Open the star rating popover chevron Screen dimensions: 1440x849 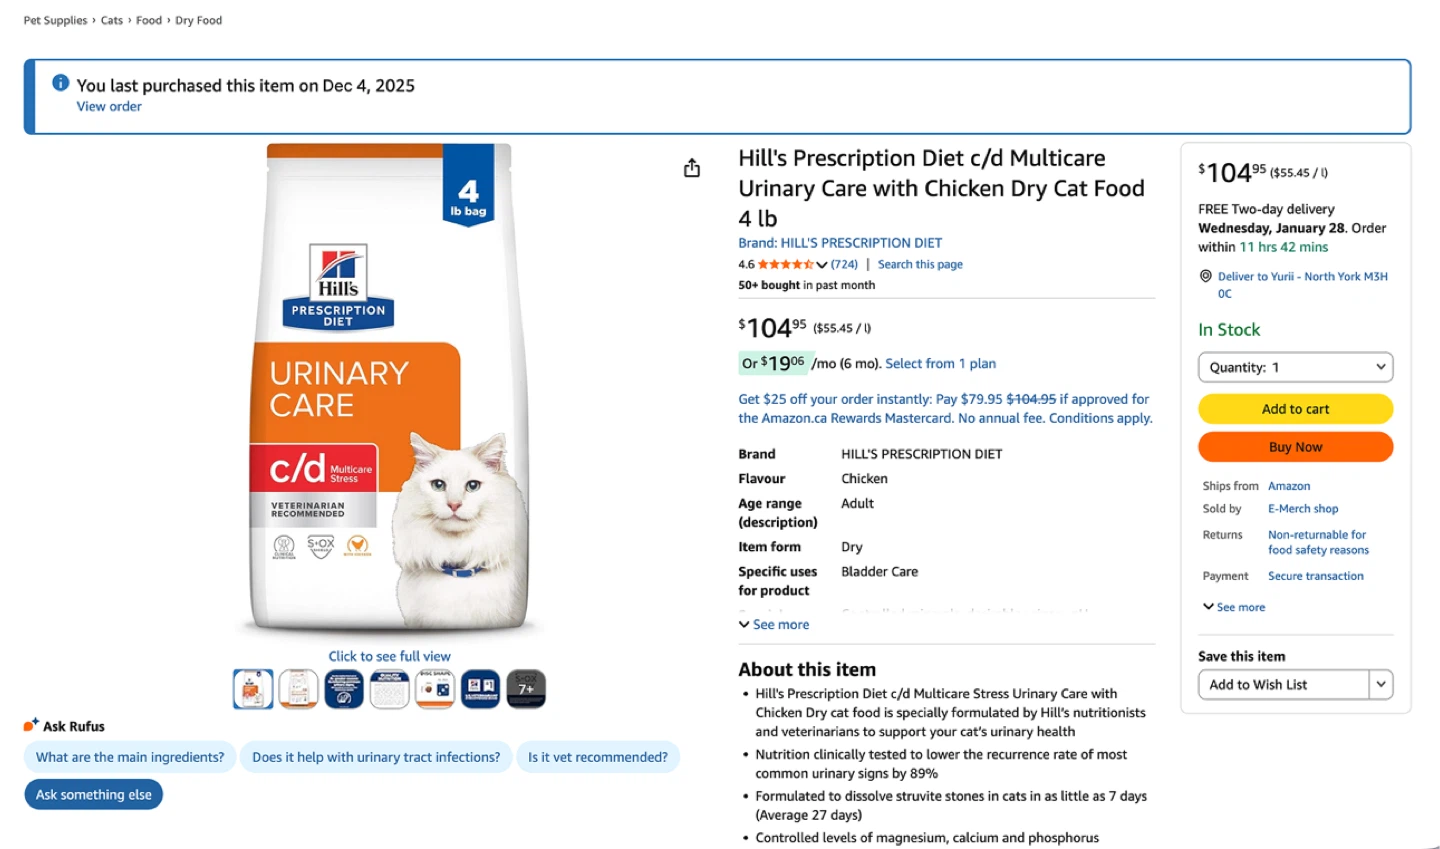pos(821,265)
